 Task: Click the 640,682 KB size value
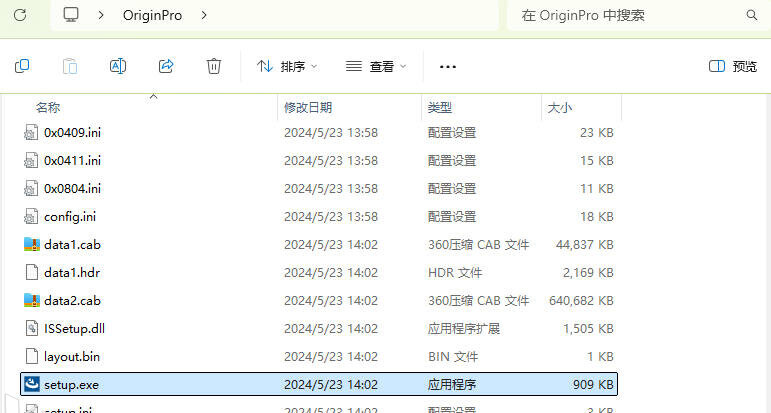(581, 301)
